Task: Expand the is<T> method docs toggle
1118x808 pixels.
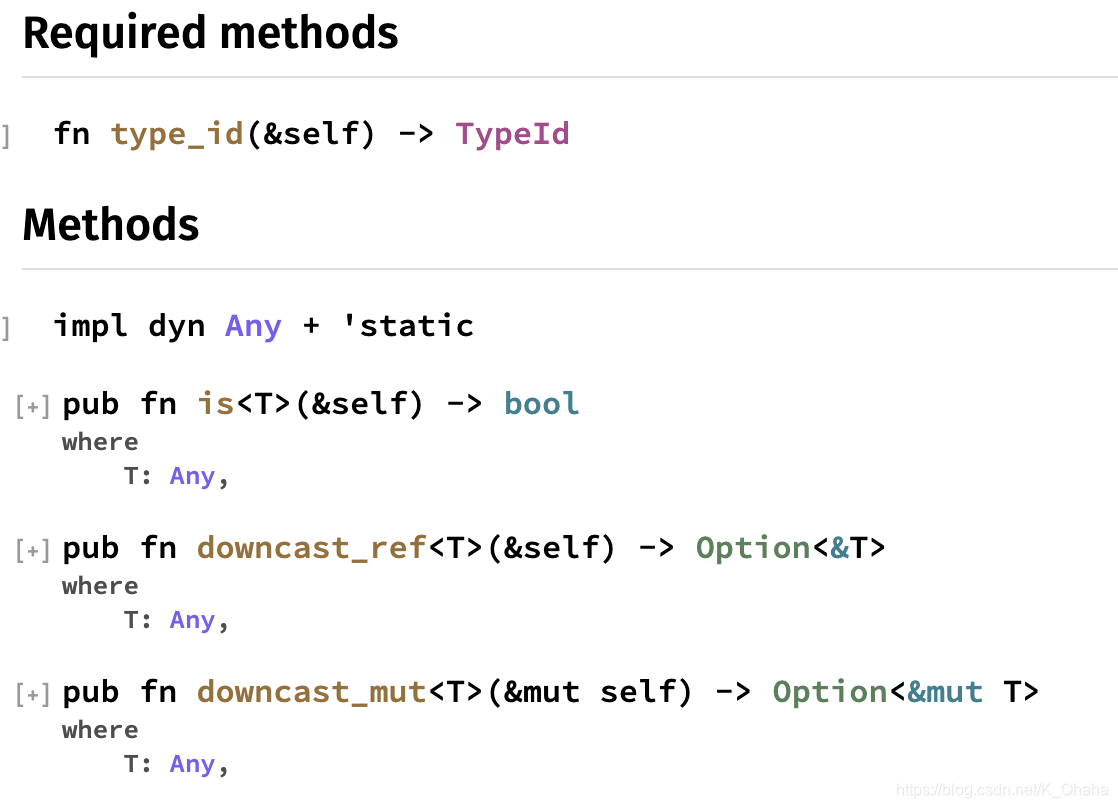Action: coord(33,406)
